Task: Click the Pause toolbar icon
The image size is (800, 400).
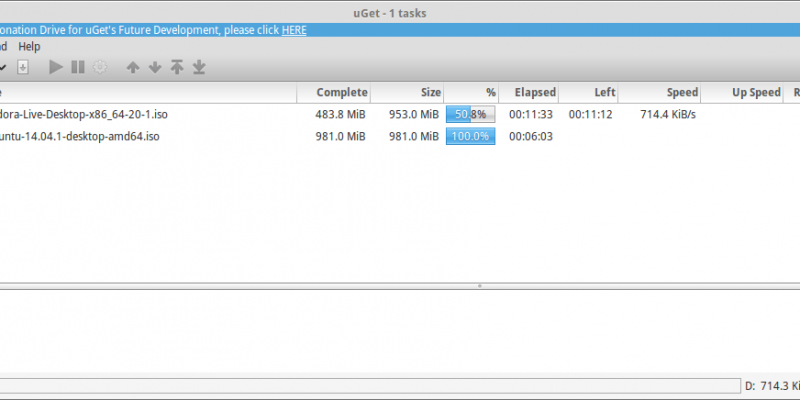Action: click(78, 67)
